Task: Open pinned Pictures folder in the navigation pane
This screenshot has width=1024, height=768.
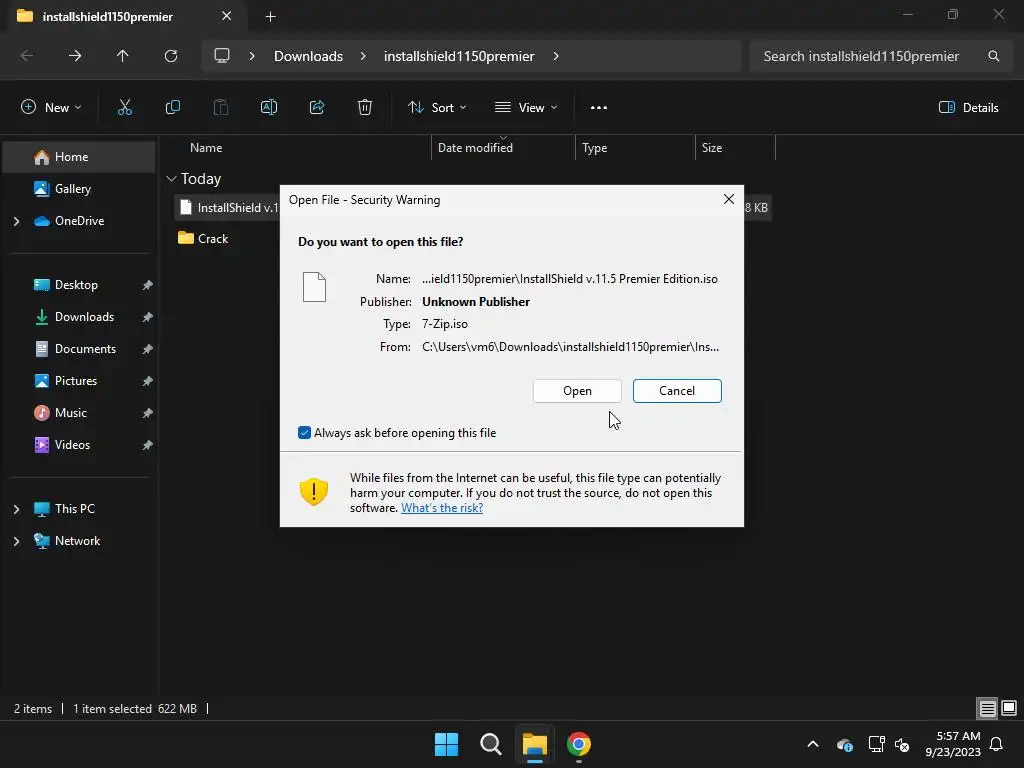Action: coord(79,381)
